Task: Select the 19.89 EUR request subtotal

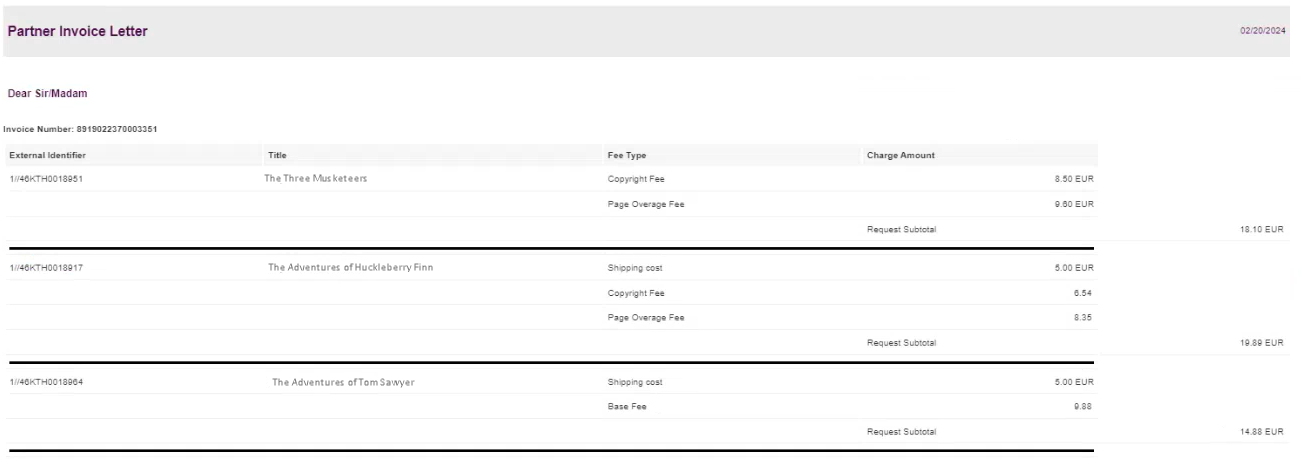Action: (1264, 342)
